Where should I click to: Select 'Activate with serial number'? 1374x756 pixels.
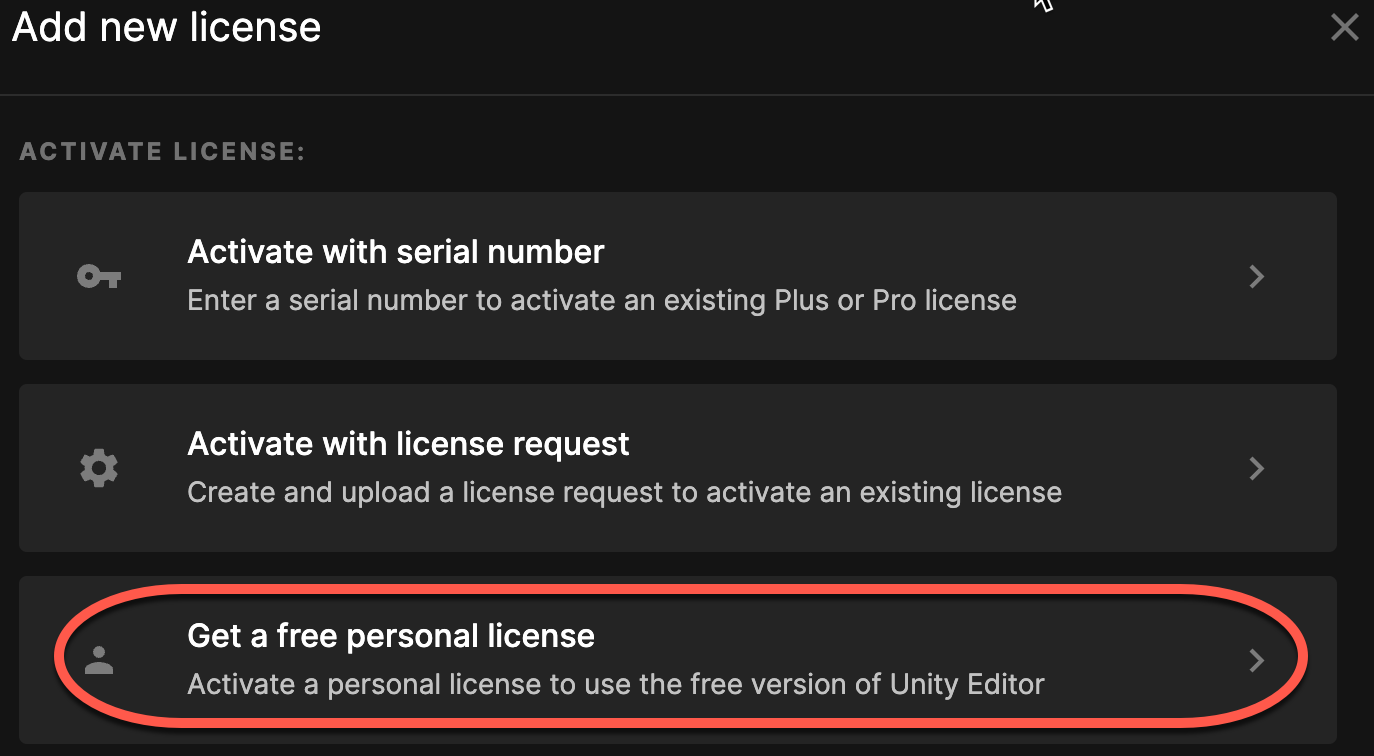point(395,251)
